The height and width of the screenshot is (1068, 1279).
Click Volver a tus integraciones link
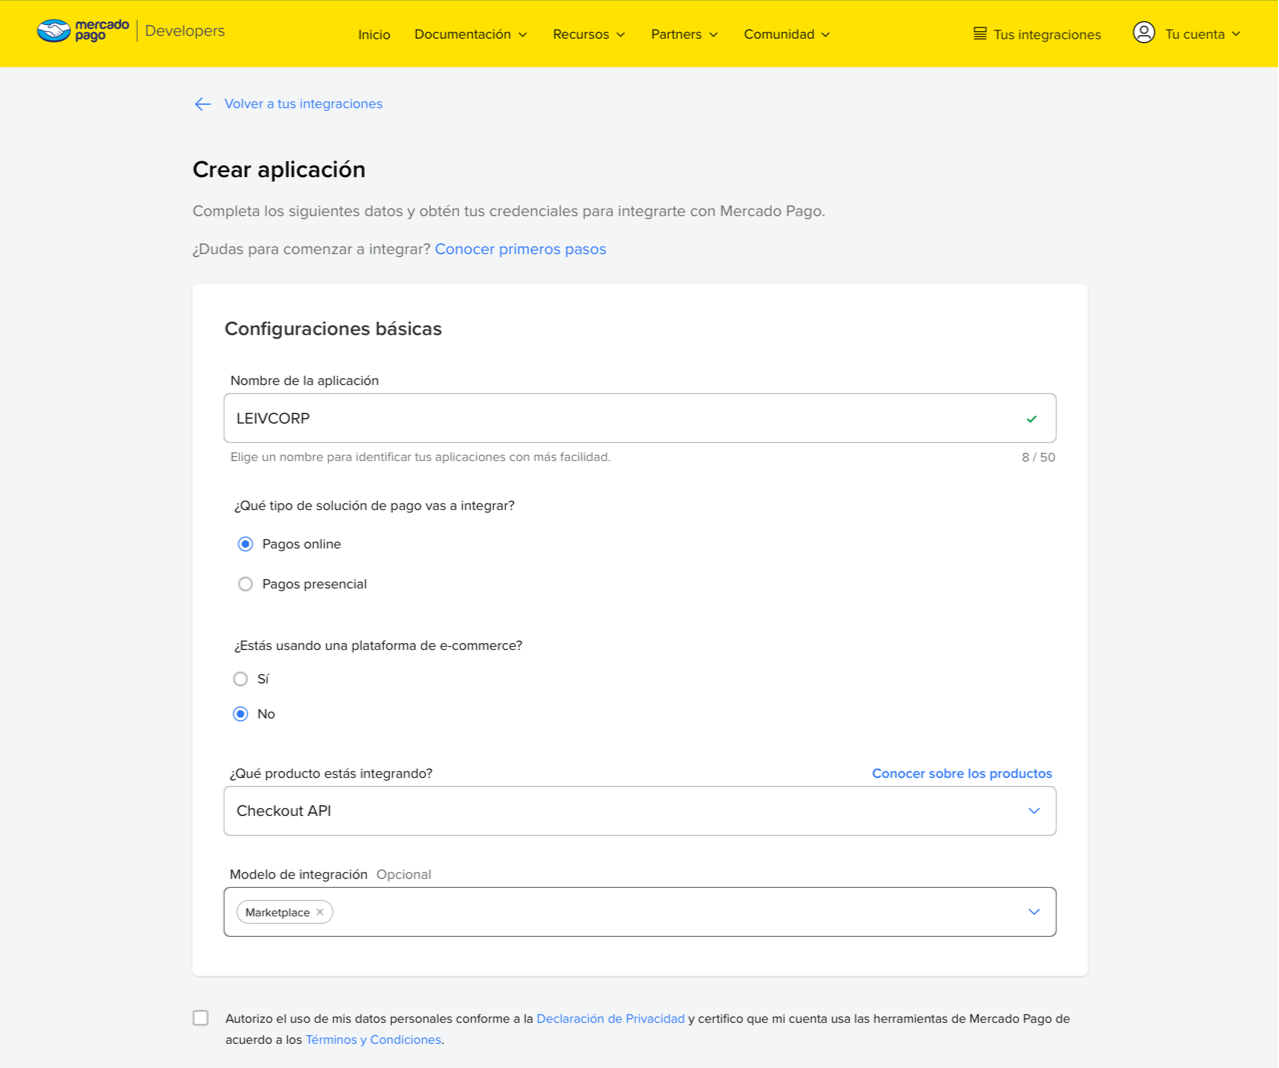(303, 104)
